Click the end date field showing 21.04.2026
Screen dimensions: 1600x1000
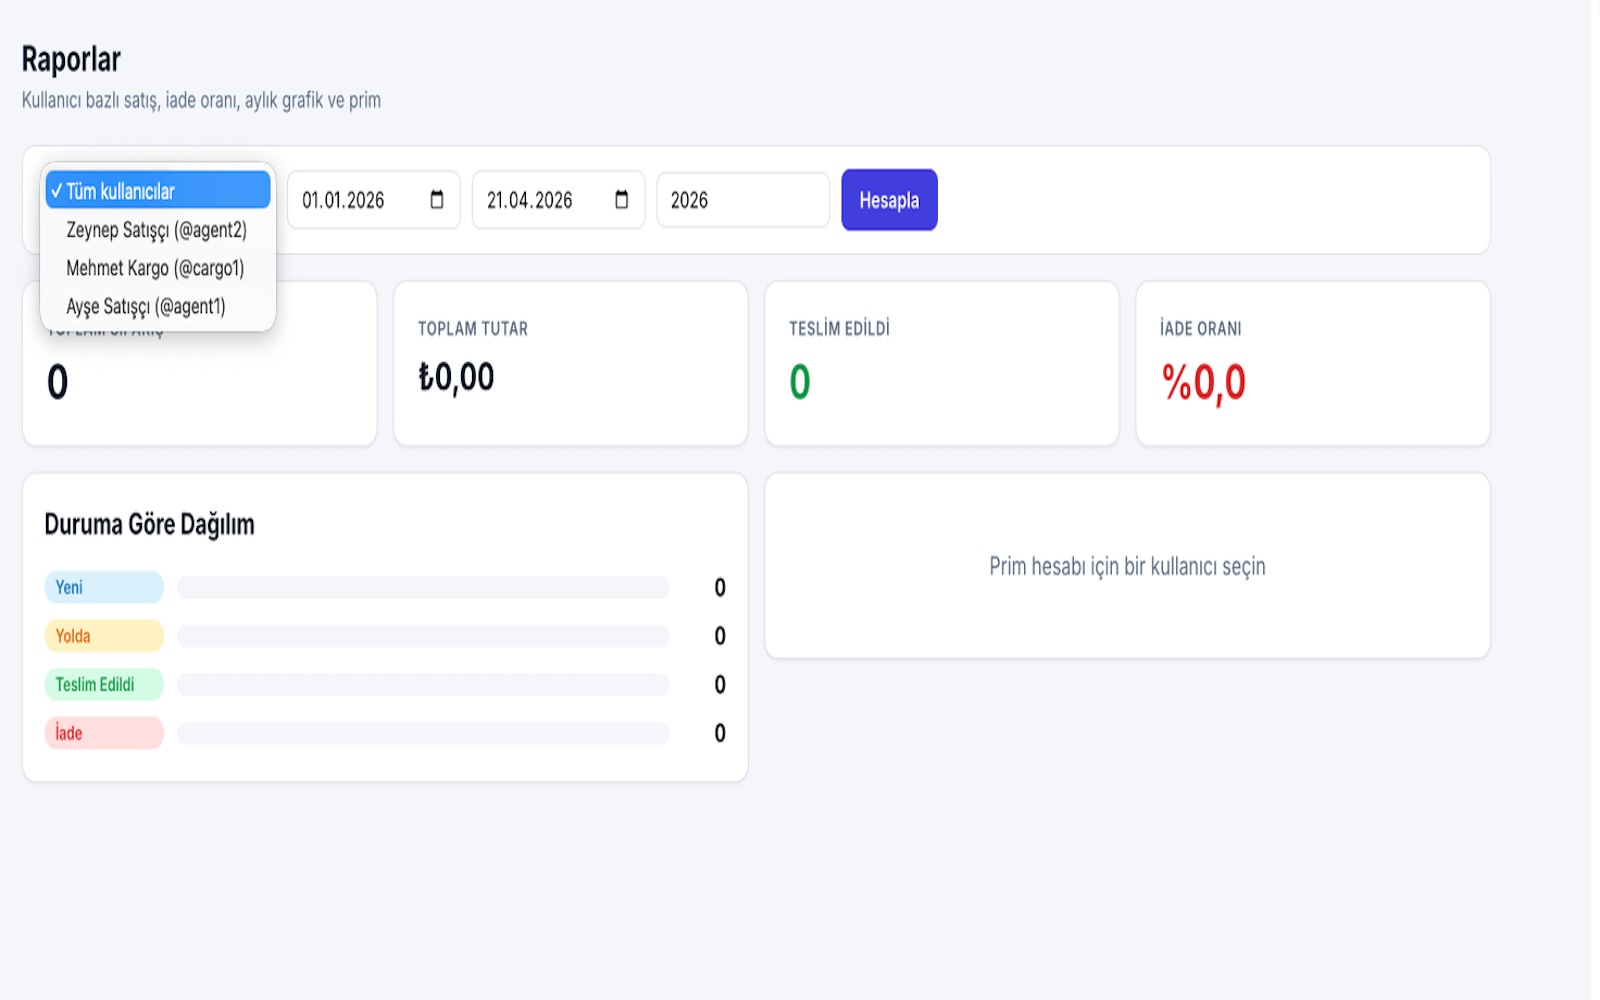tap(535, 200)
